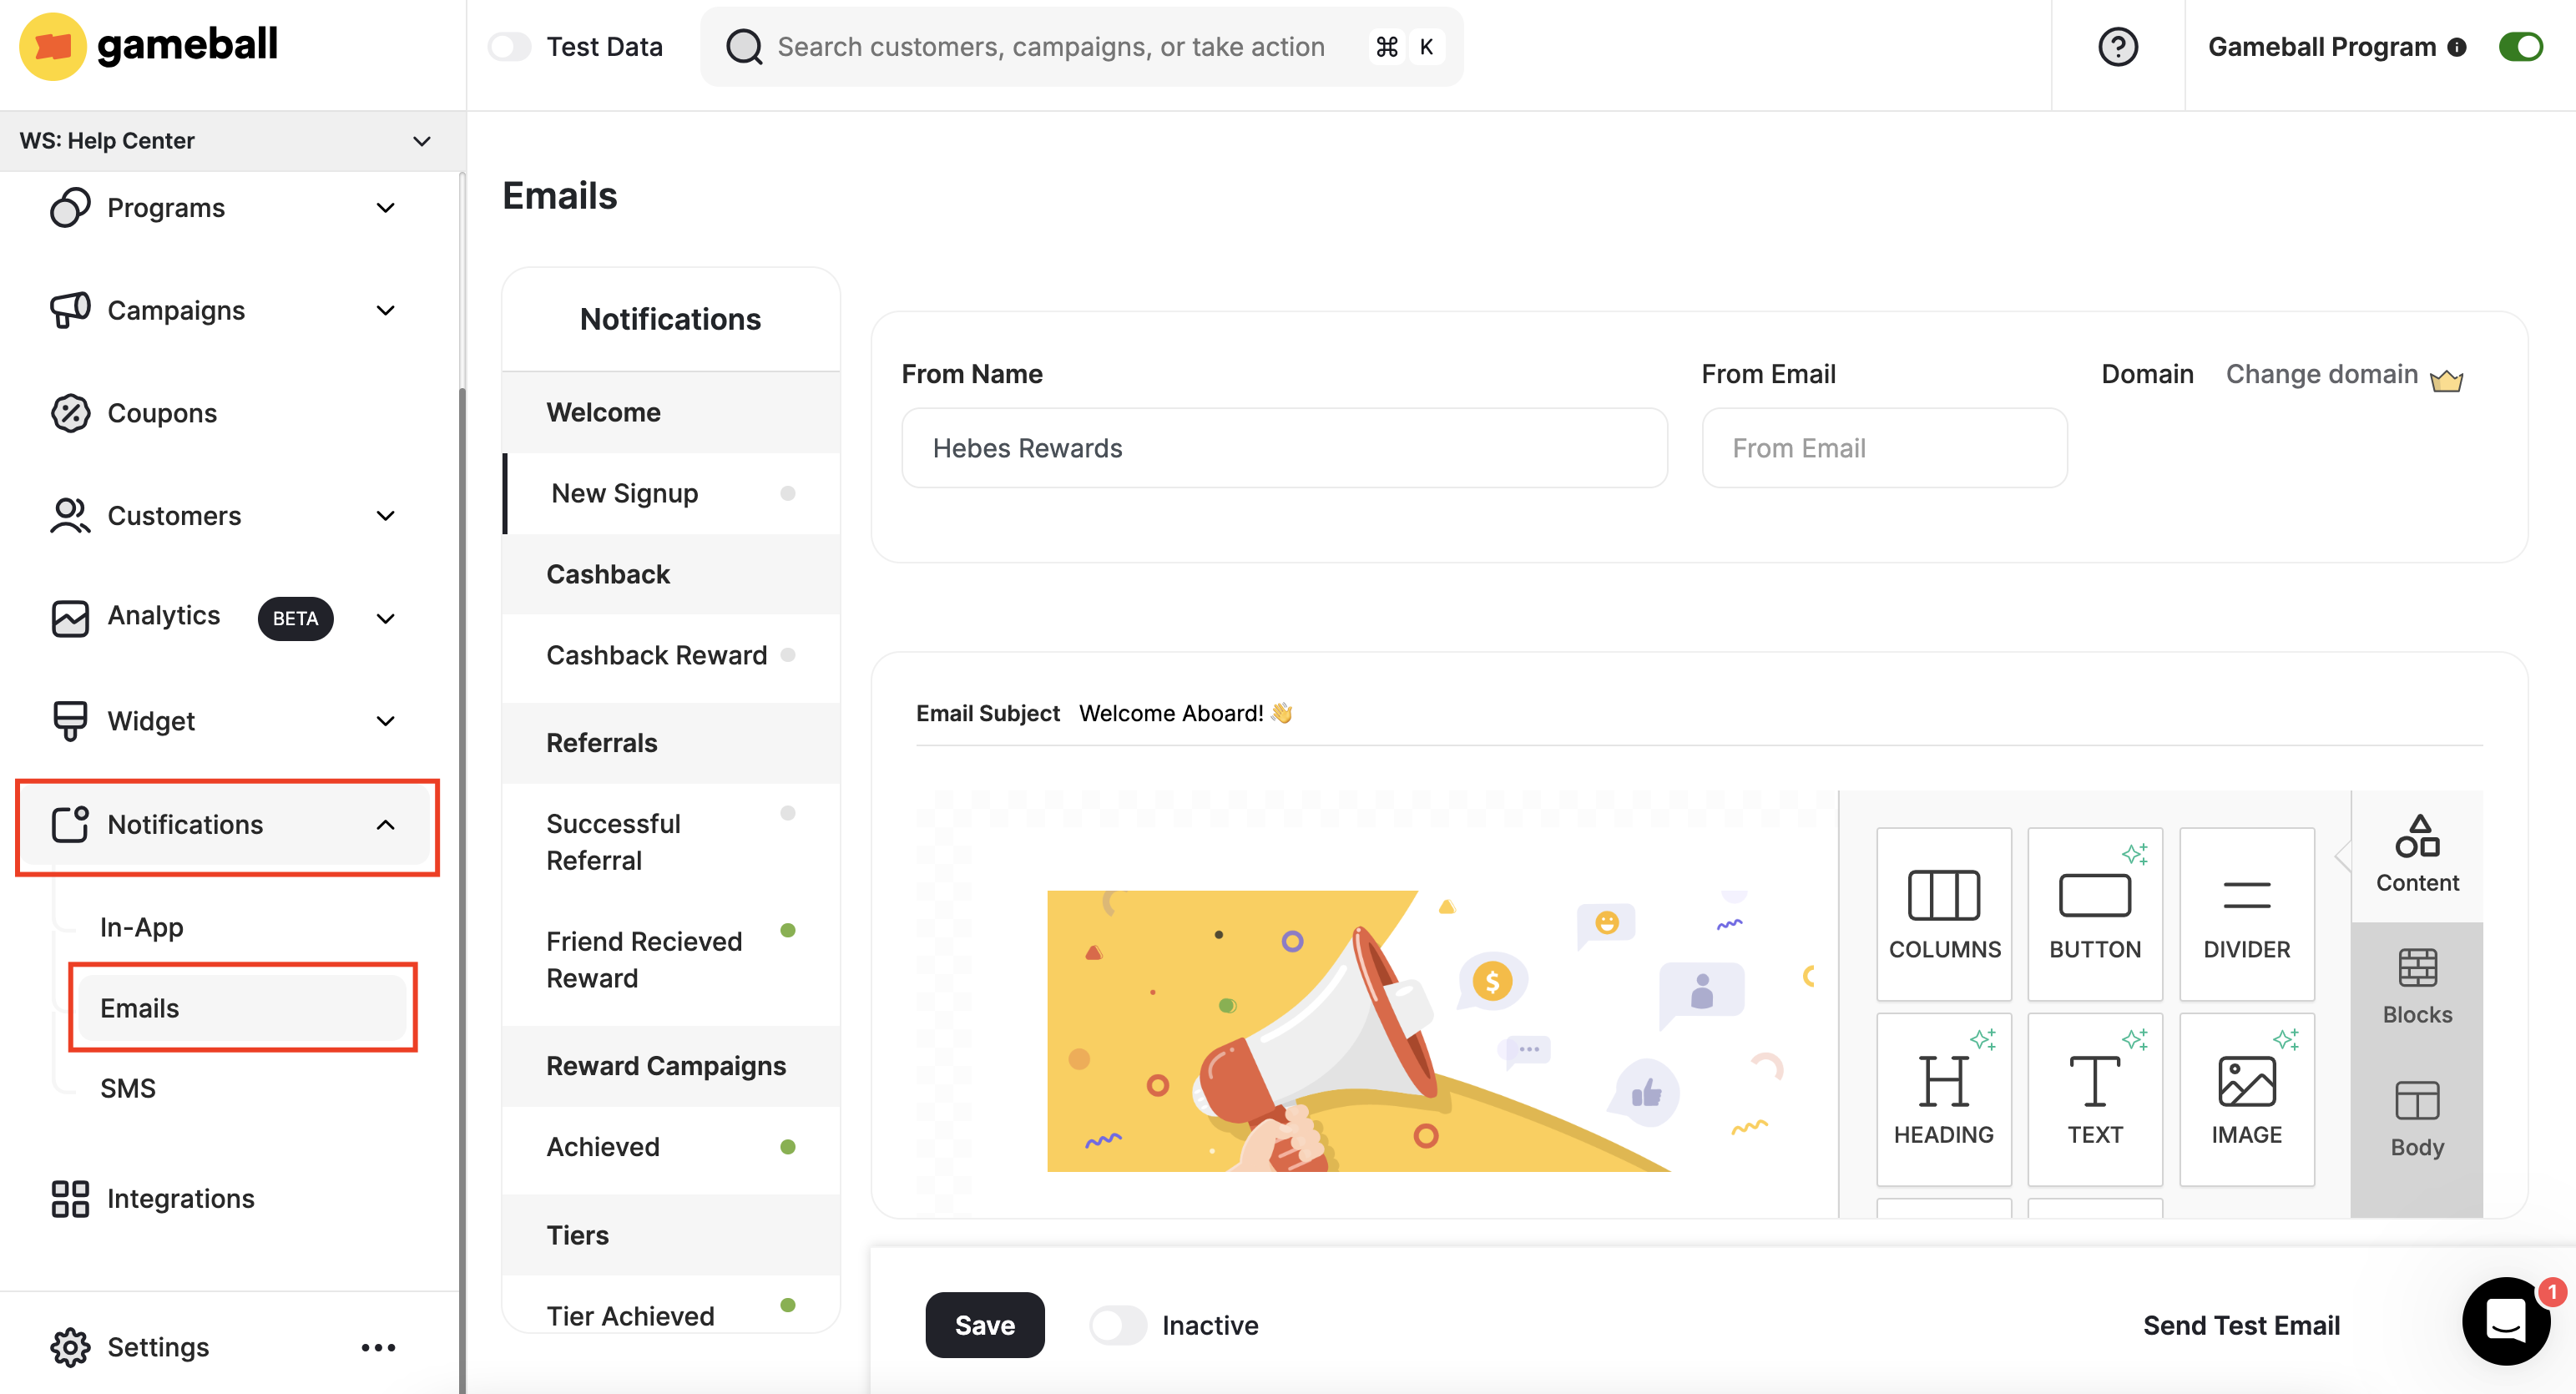
Task: Open the search bar magnifier
Action: click(x=744, y=46)
